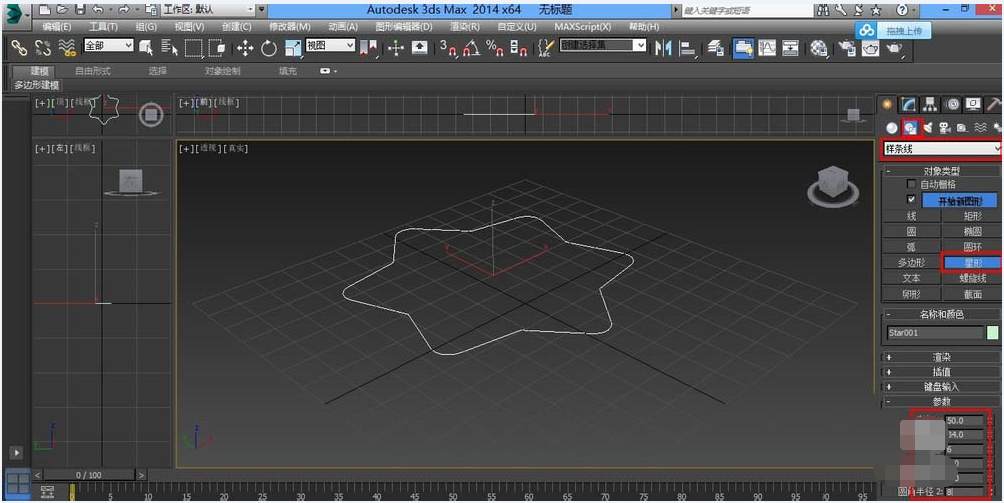The height and width of the screenshot is (503, 1004).
Task: Toggle the 自动栅格 checkbox
Action: (x=910, y=185)
